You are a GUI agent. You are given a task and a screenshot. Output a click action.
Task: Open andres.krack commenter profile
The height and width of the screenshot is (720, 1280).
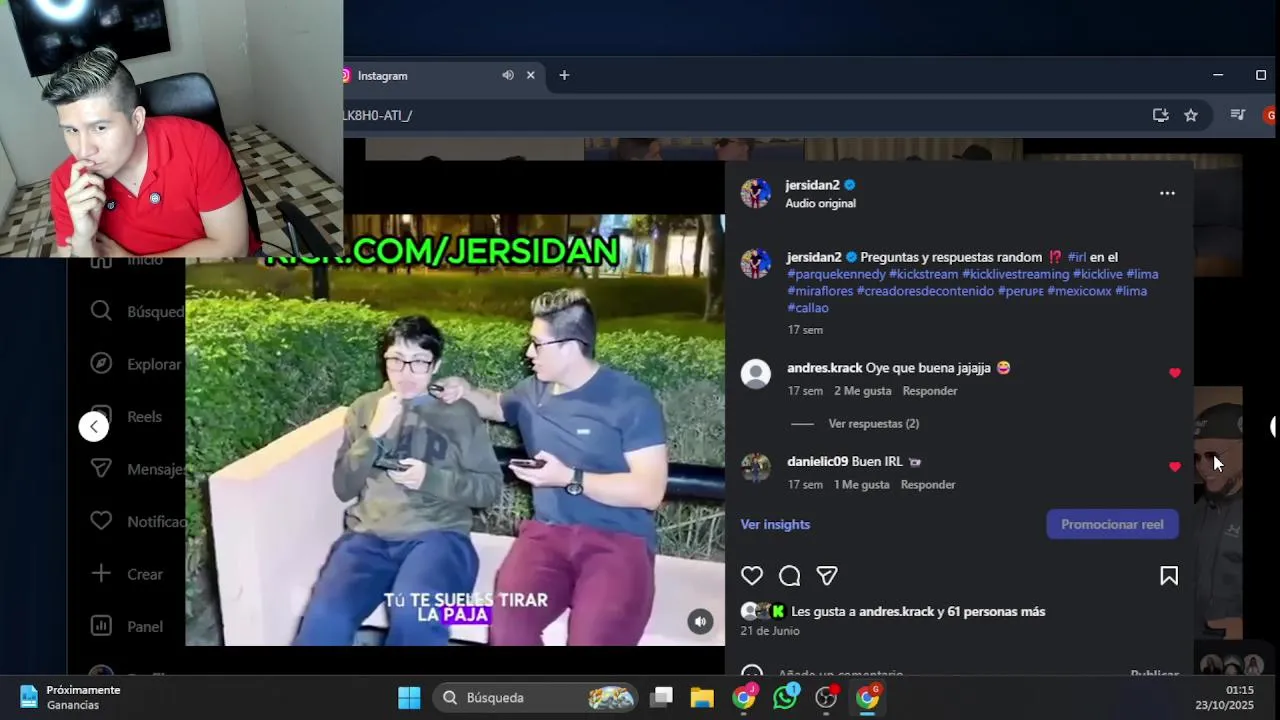click(x=824, y=368)
